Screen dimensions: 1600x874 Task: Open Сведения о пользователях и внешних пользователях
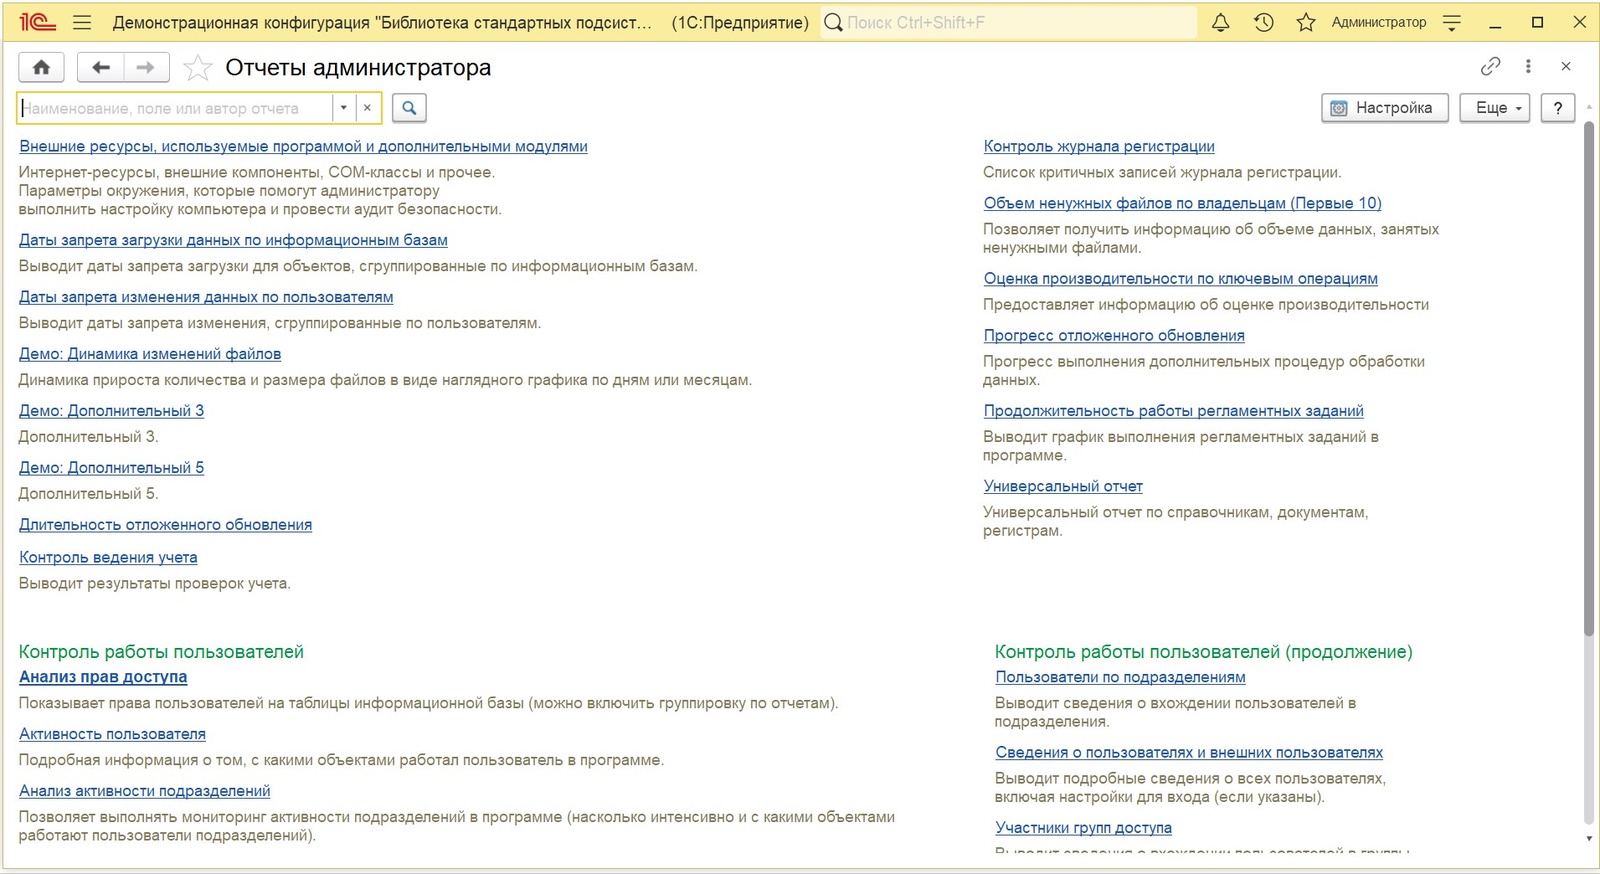pos(1189,753)
